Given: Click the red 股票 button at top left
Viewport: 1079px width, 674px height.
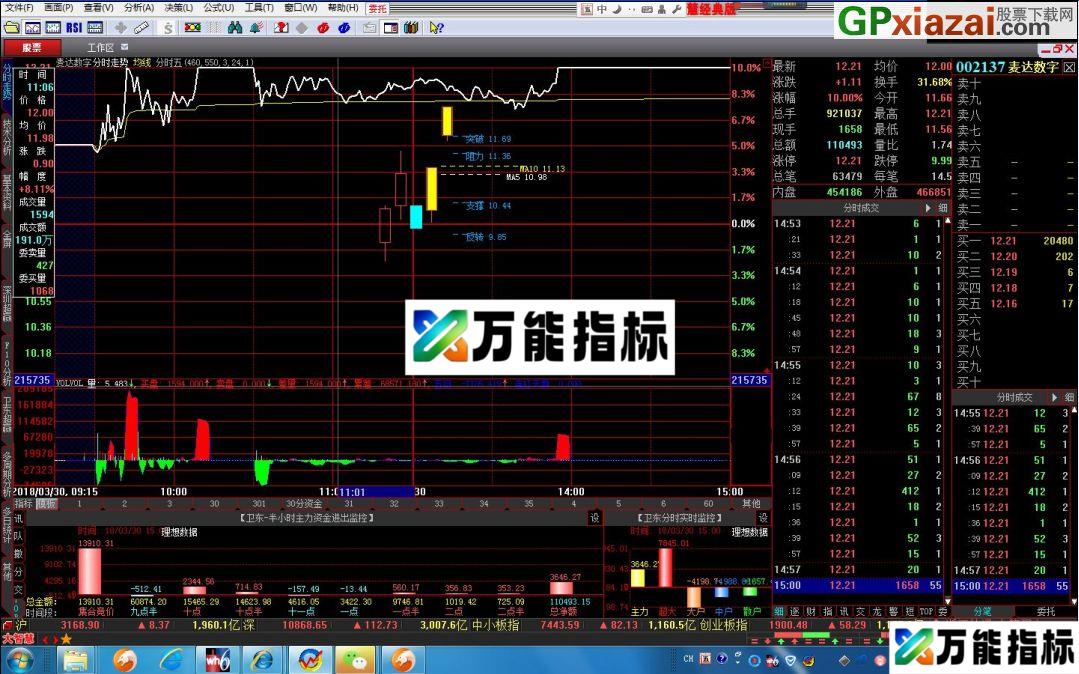Looking at the screenshot, I should click(33, 46).
